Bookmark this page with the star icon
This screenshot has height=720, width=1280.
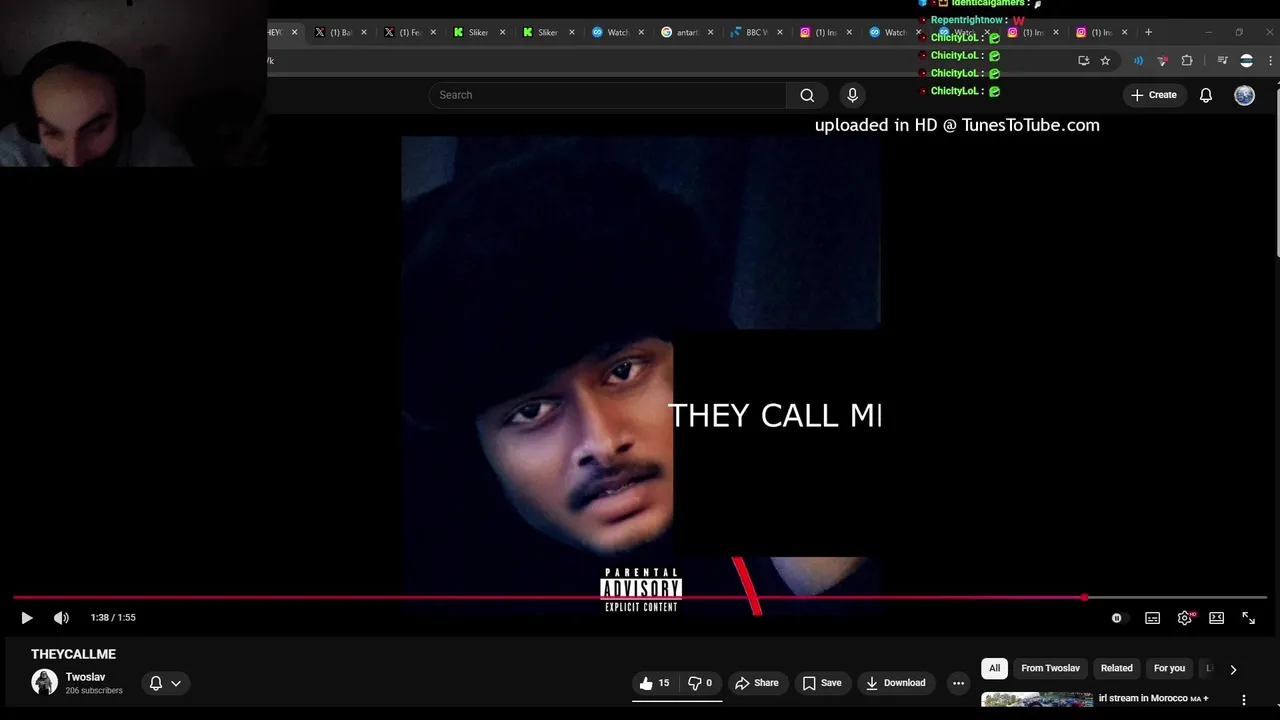pos(1105,61)
